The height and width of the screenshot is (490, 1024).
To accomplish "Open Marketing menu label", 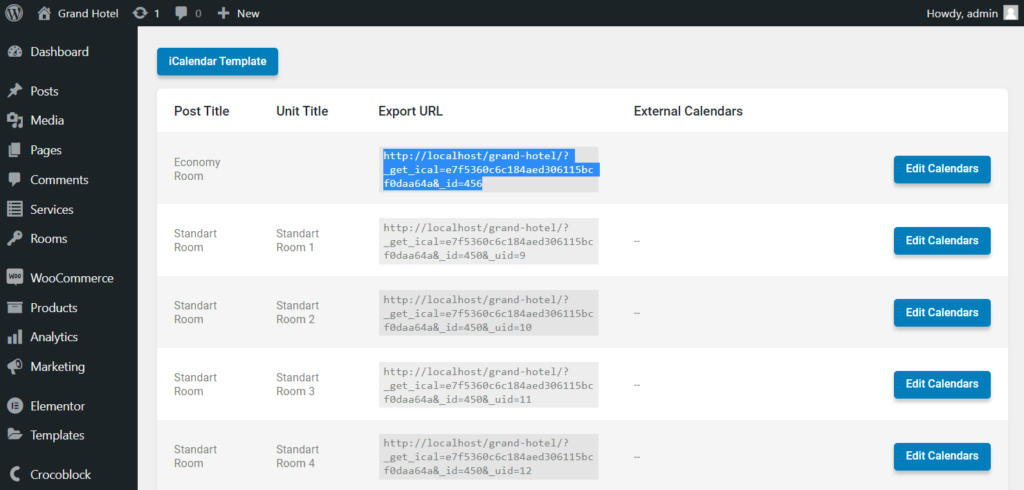I will (57, 367).
